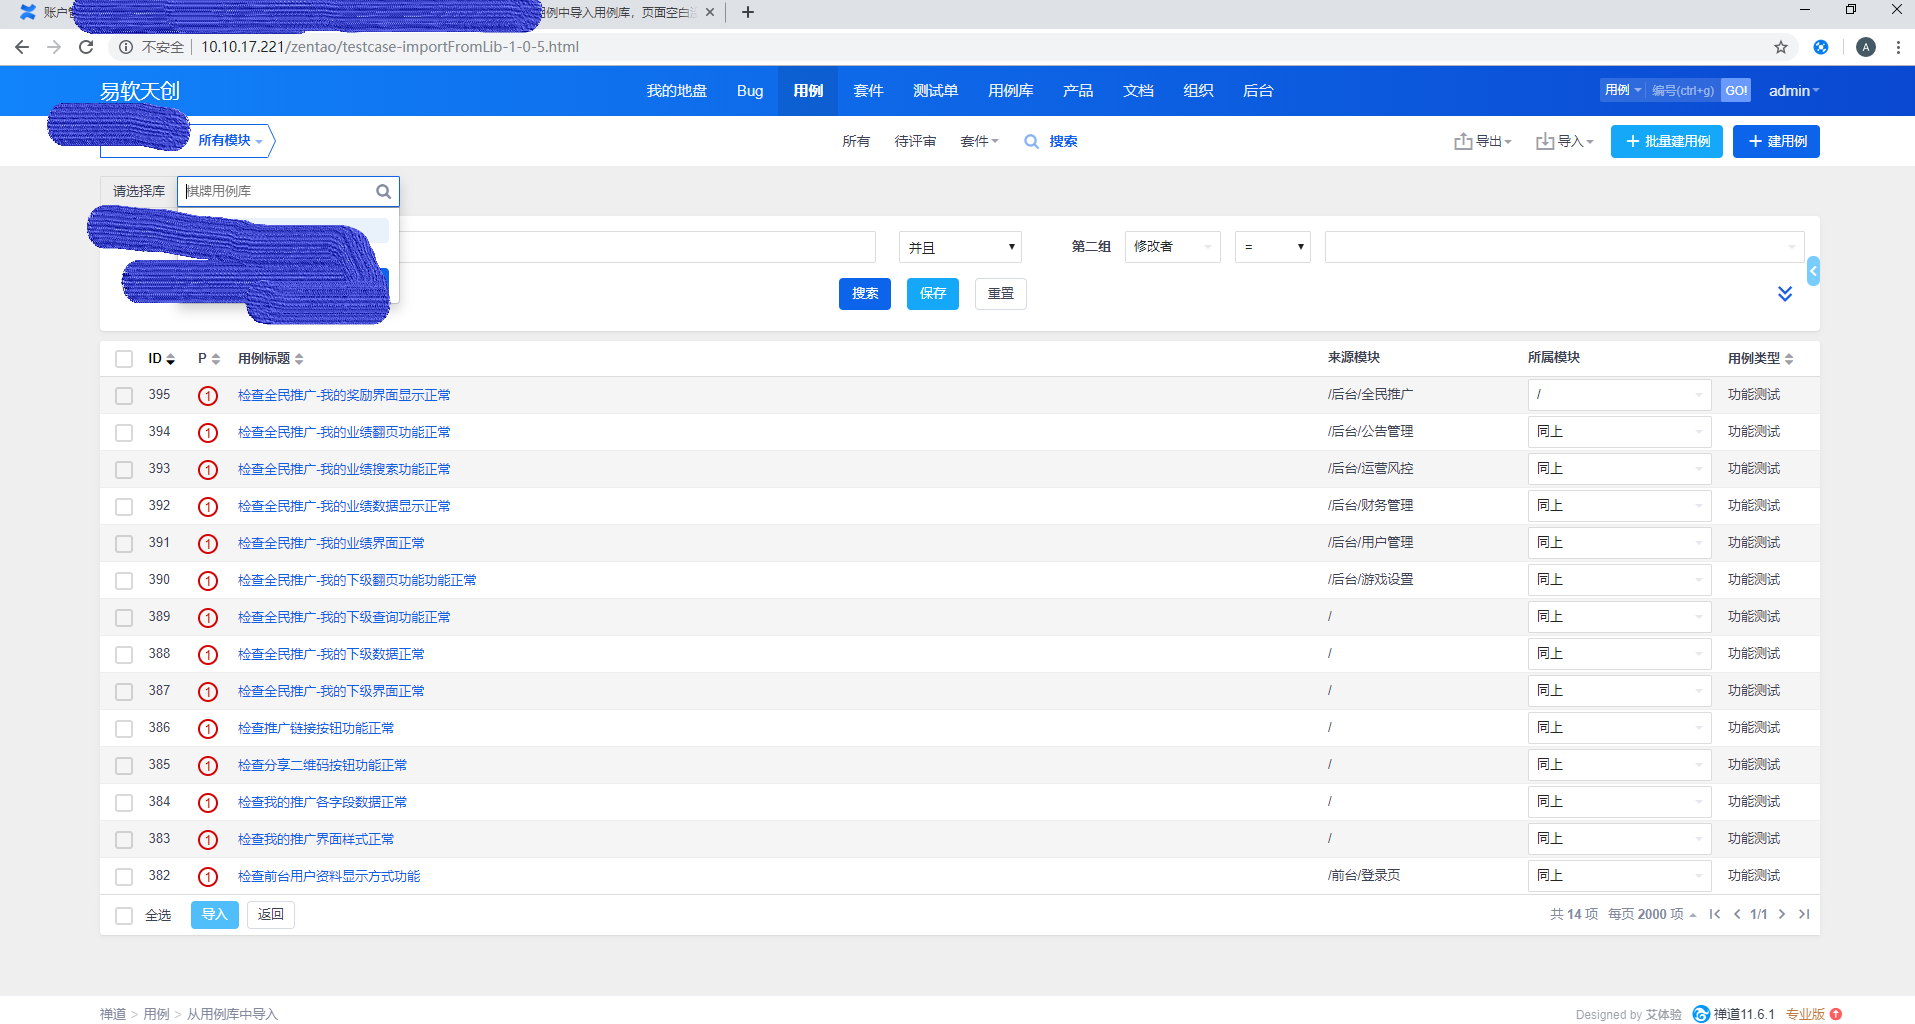Image resolution: width=1915 pixels, height=1024 pixels.
Task: Expand the 导入 import menu
Action: pos(1565,142)
